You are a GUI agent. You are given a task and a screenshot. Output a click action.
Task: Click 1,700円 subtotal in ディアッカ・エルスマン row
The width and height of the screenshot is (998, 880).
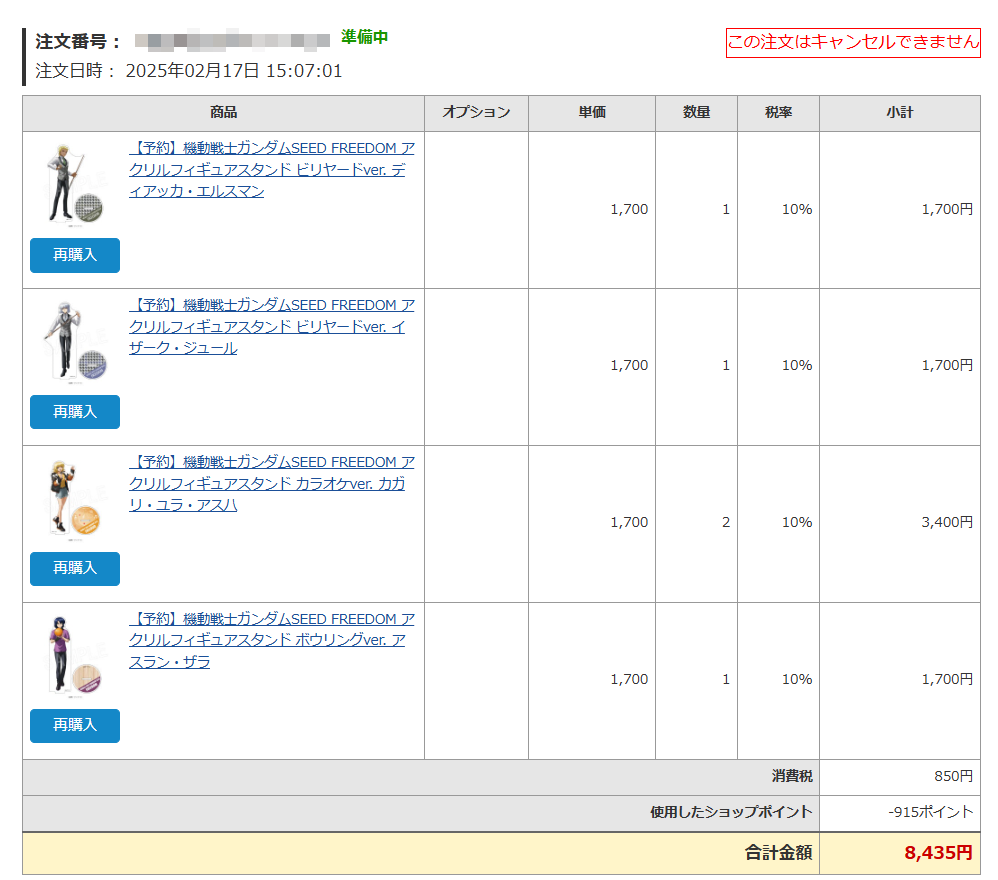(947, 209)
